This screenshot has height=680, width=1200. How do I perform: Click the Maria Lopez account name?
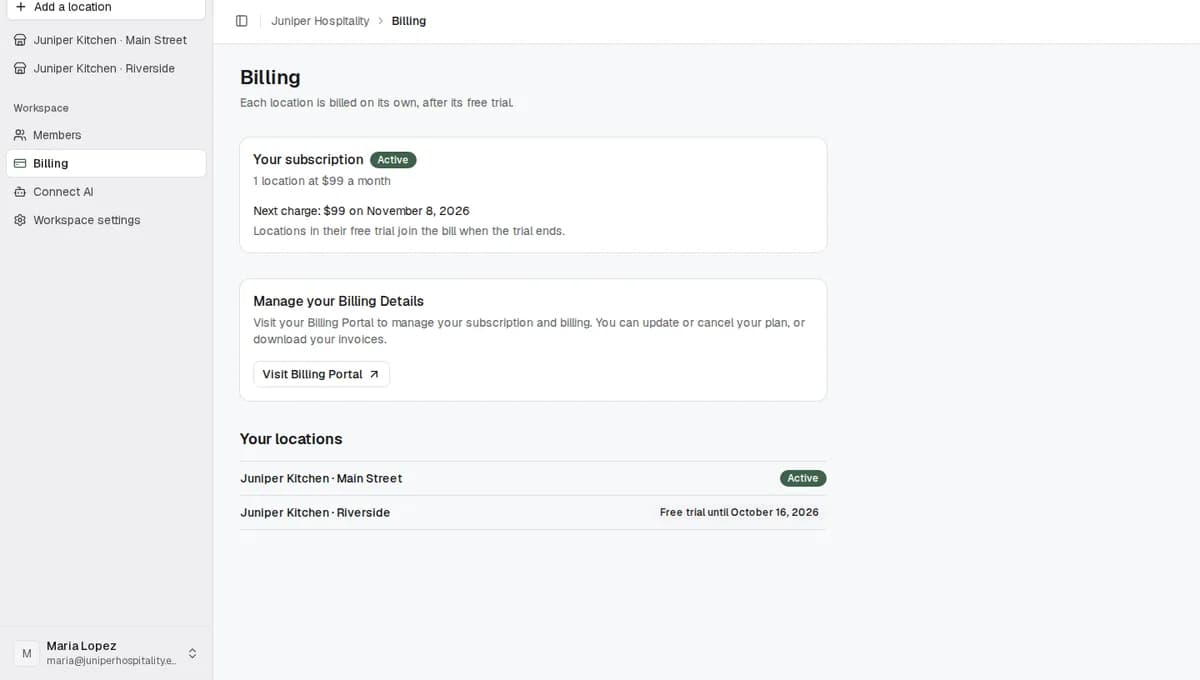[81, 646]
